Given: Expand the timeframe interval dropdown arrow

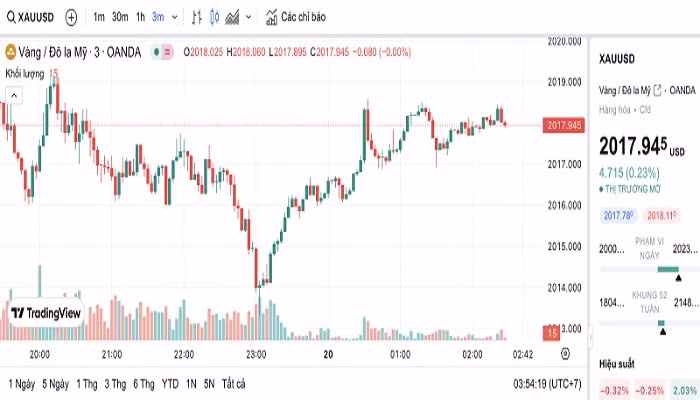Looking at the screenshot, I should point(175,17).
